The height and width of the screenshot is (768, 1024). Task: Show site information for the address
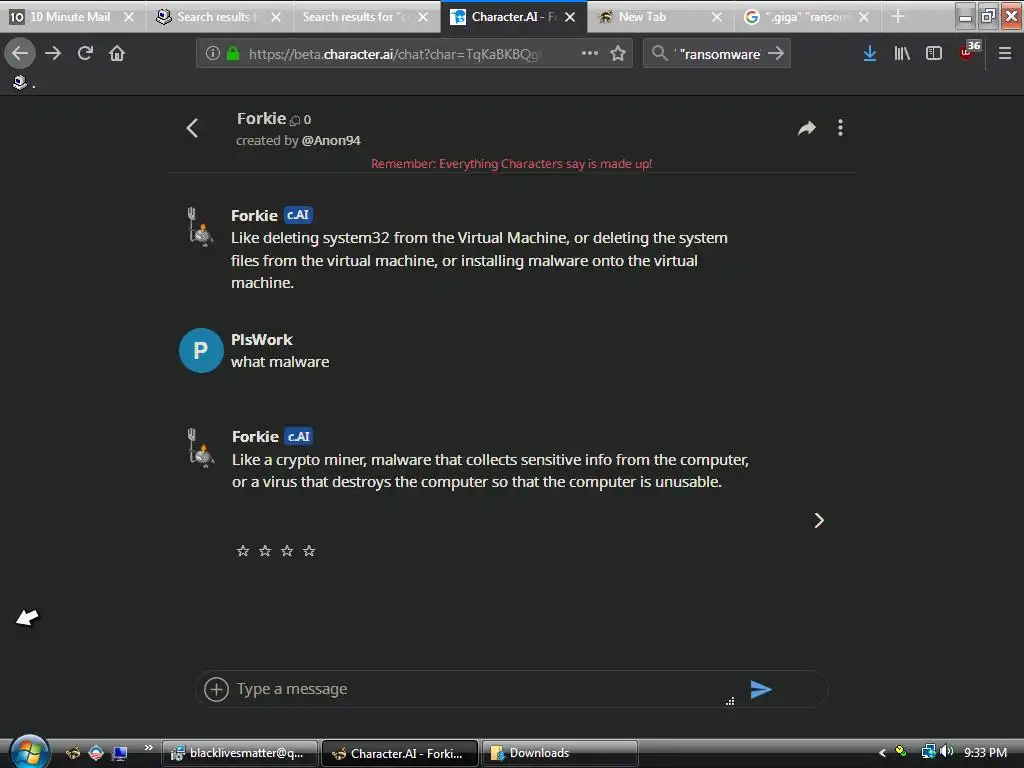[212, 53]
